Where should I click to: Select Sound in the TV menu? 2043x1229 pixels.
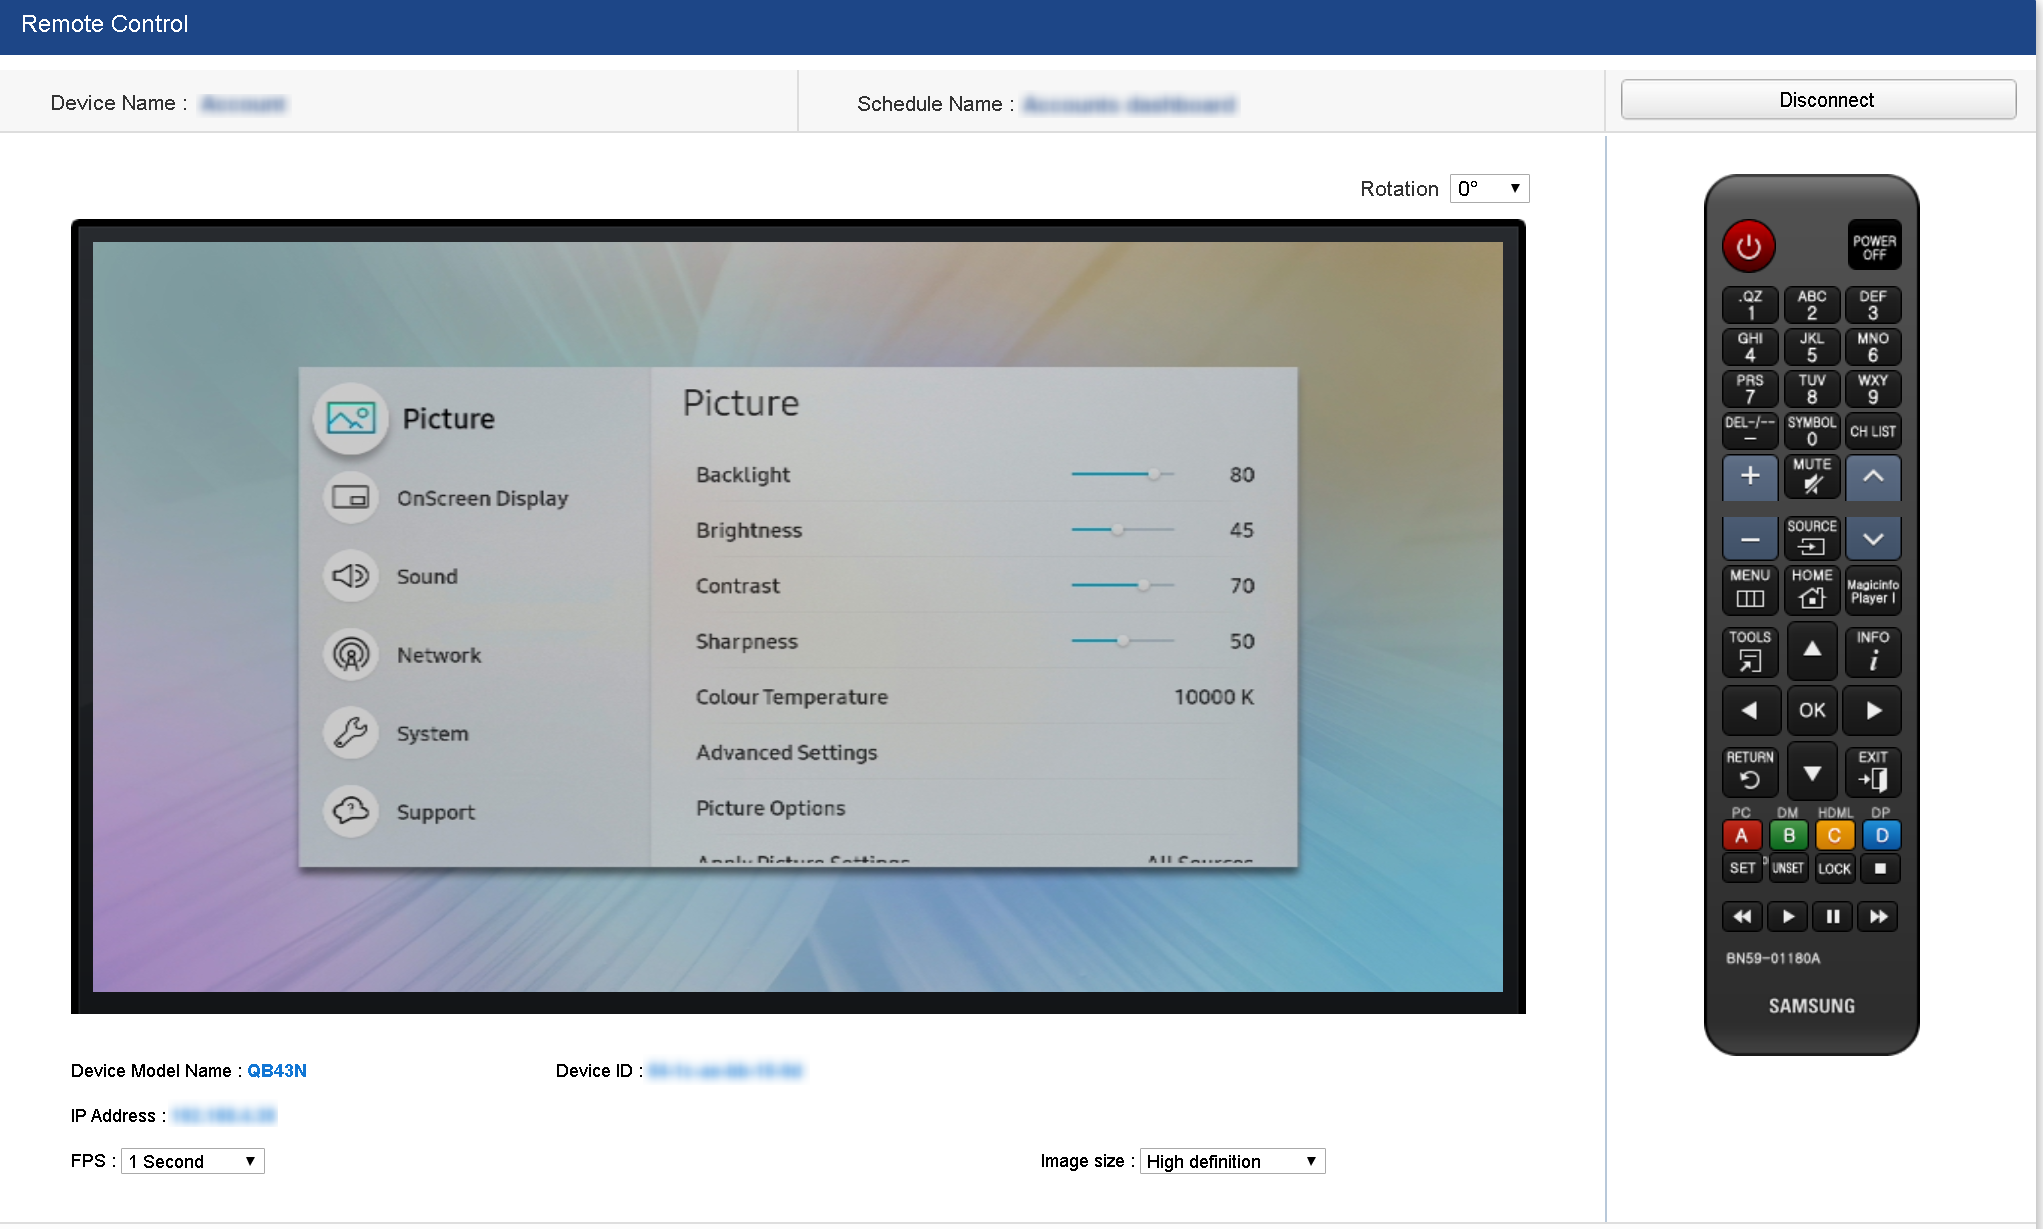[426, 577]
